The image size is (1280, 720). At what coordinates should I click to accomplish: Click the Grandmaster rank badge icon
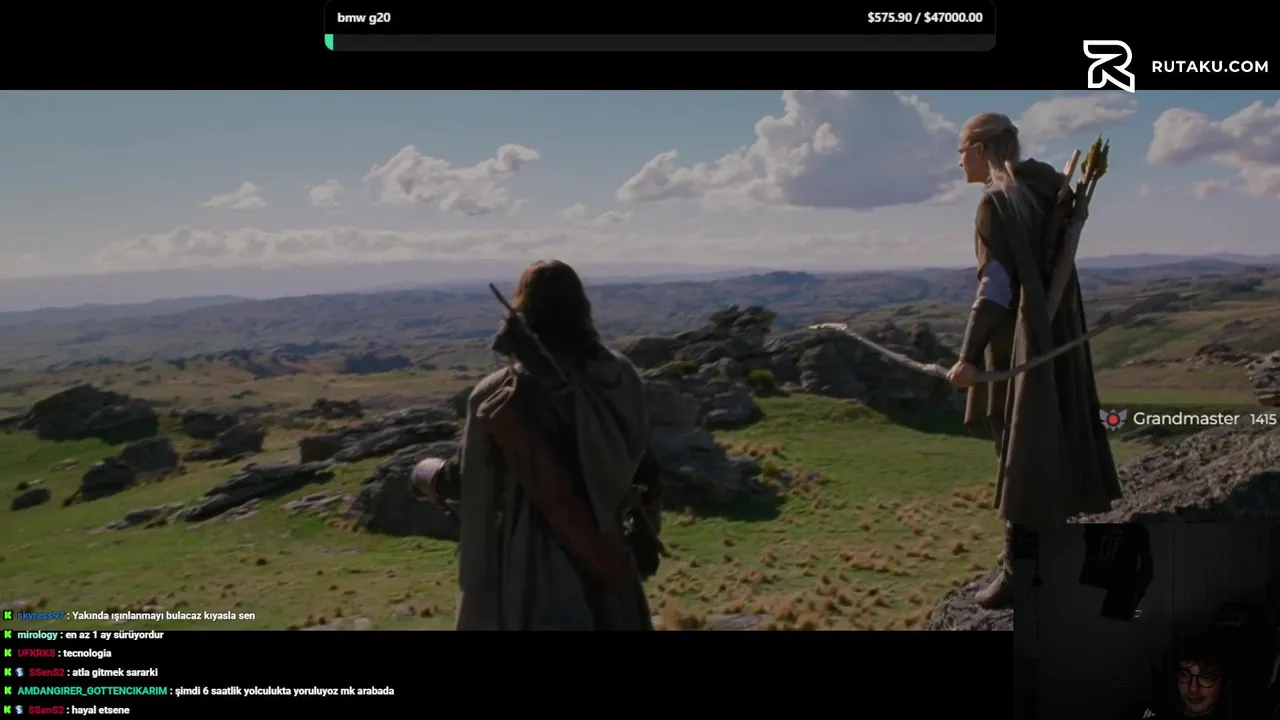click(x=1113, y=419)
